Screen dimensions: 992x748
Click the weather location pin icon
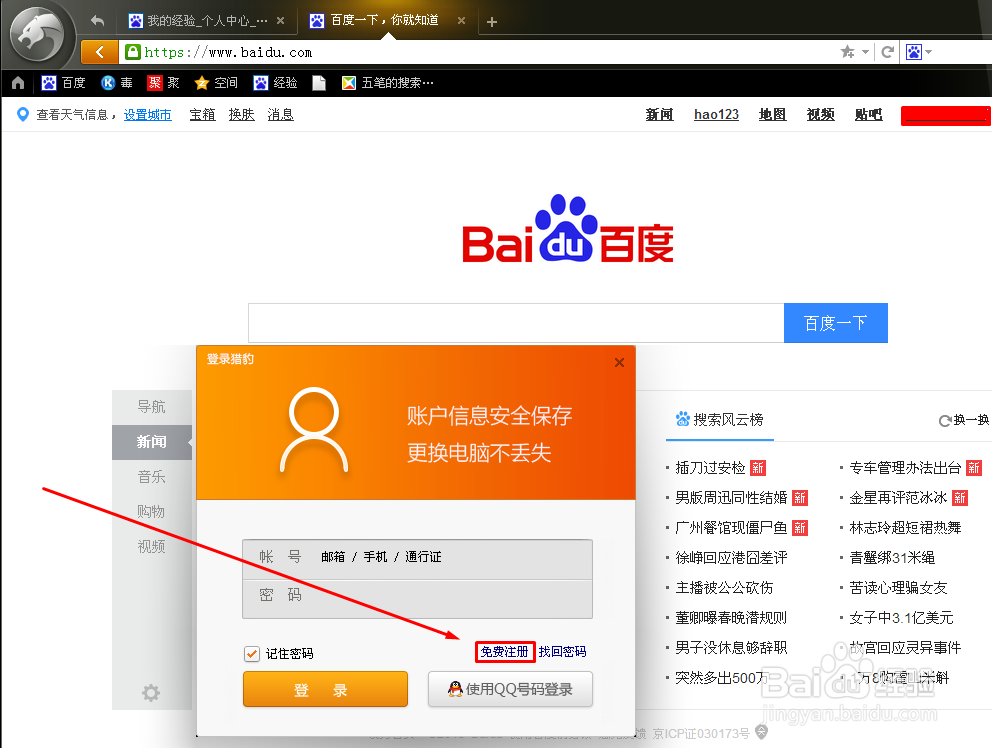23,115
